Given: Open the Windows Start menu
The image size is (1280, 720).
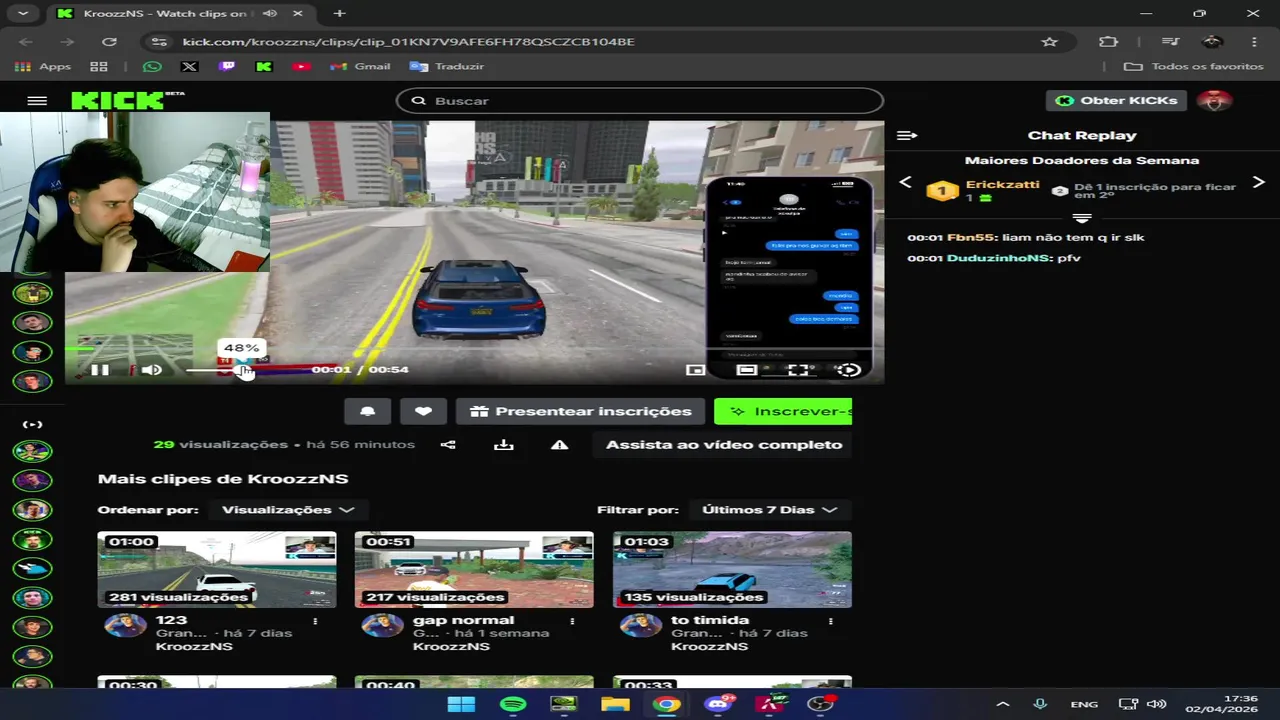Looking at the screenshot, I should click(x=461, y=704).
